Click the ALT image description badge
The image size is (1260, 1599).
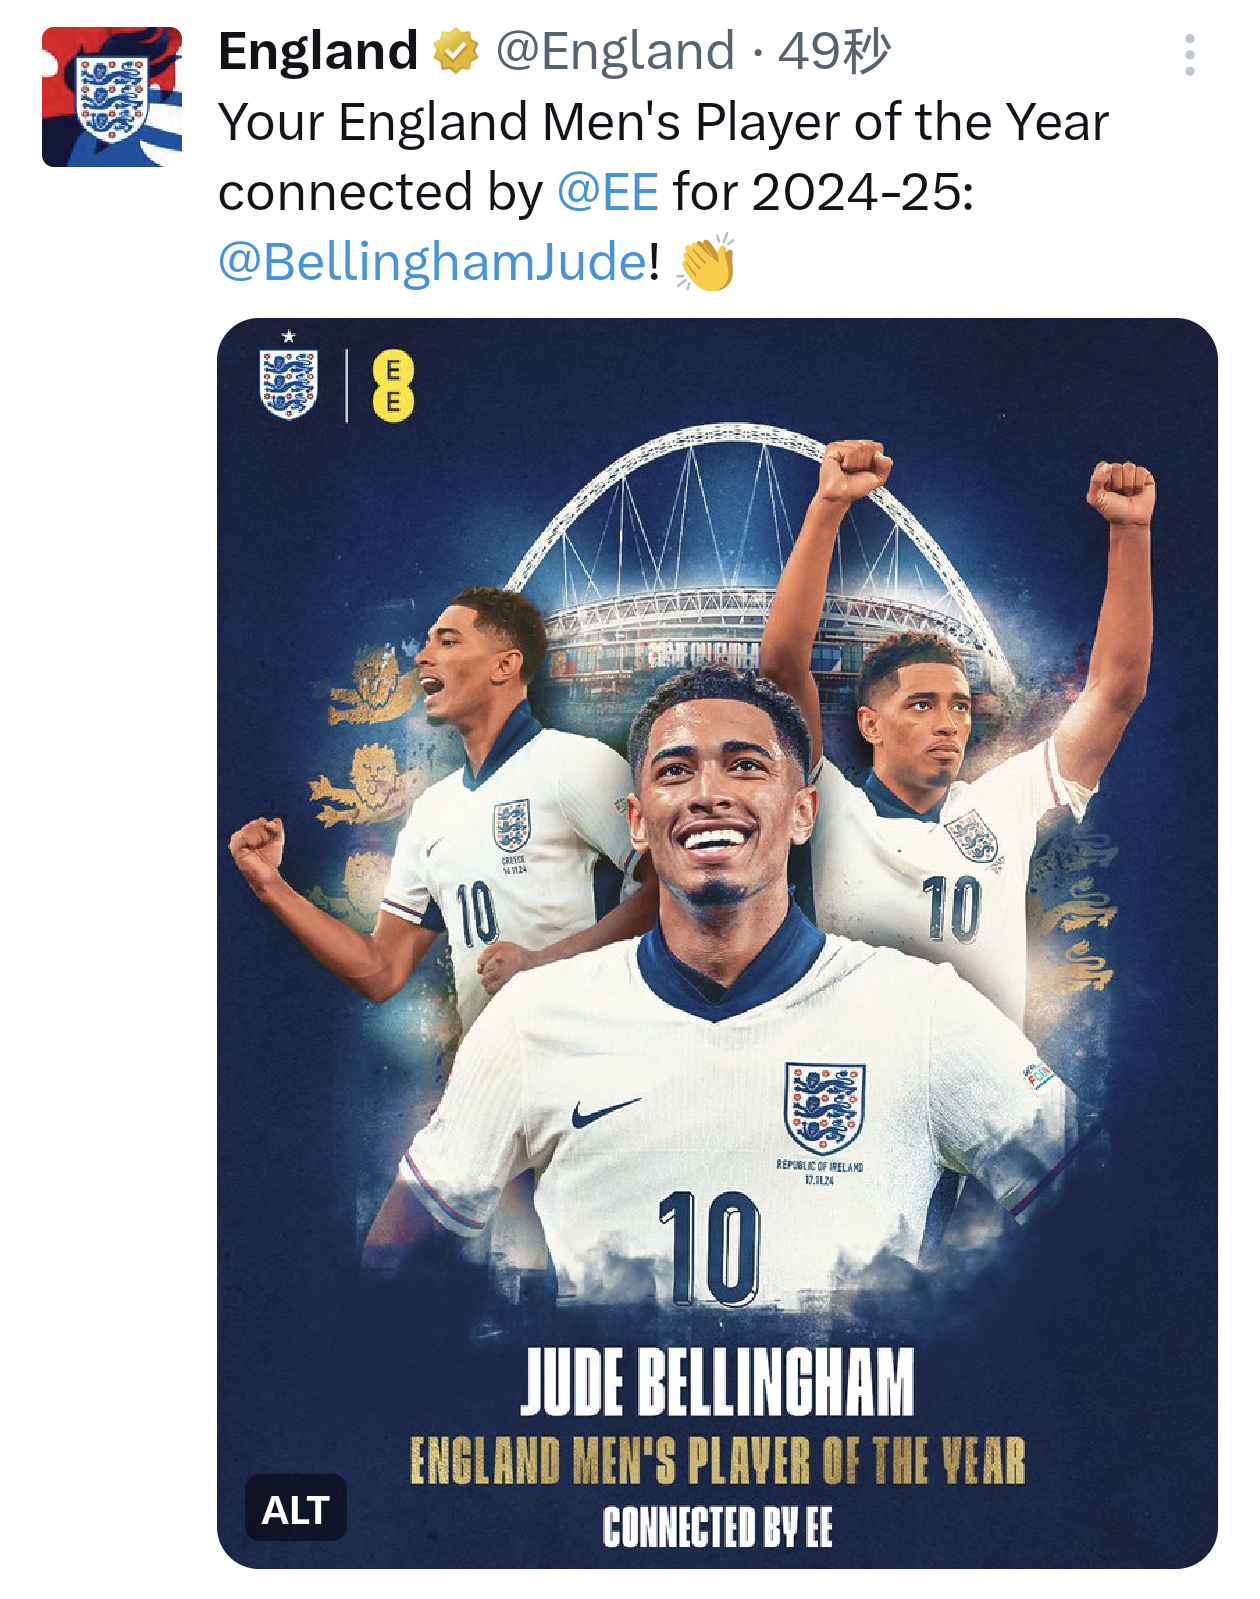(296, 1509)
